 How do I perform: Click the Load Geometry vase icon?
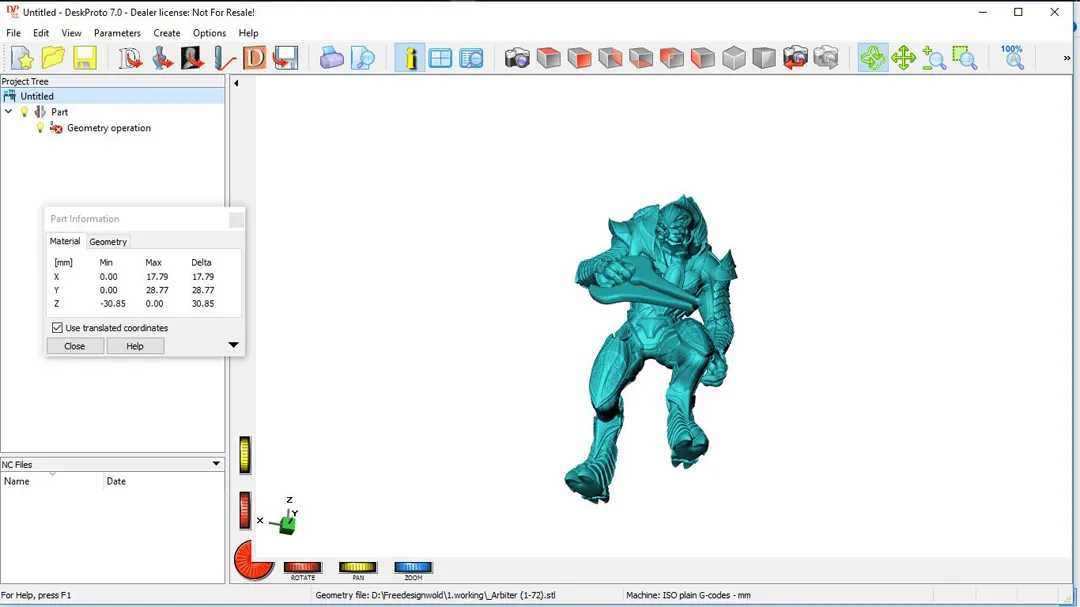162,58
